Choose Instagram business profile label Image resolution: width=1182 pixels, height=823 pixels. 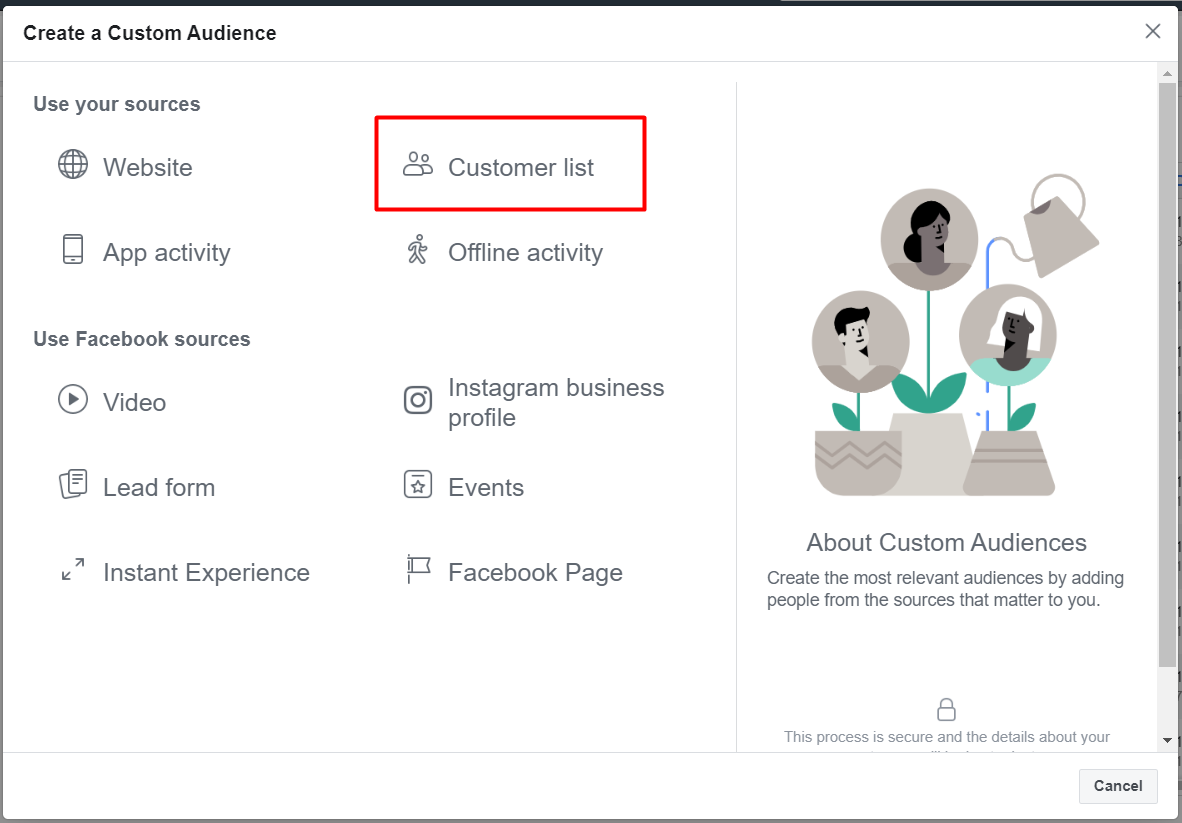point(556,402)
